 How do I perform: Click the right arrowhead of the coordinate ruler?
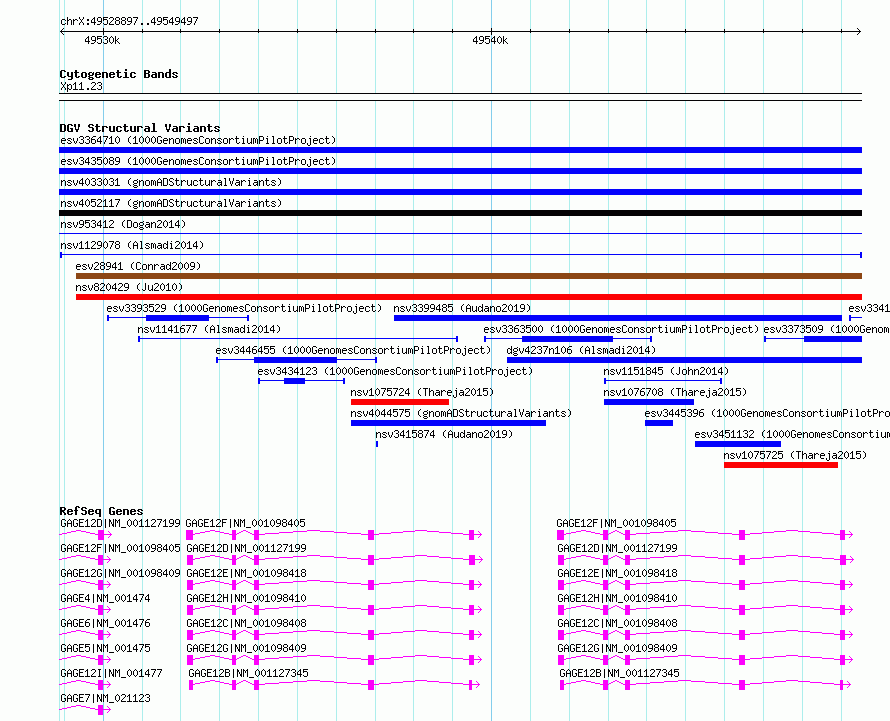pyautogui.click(x=859, y=32)
